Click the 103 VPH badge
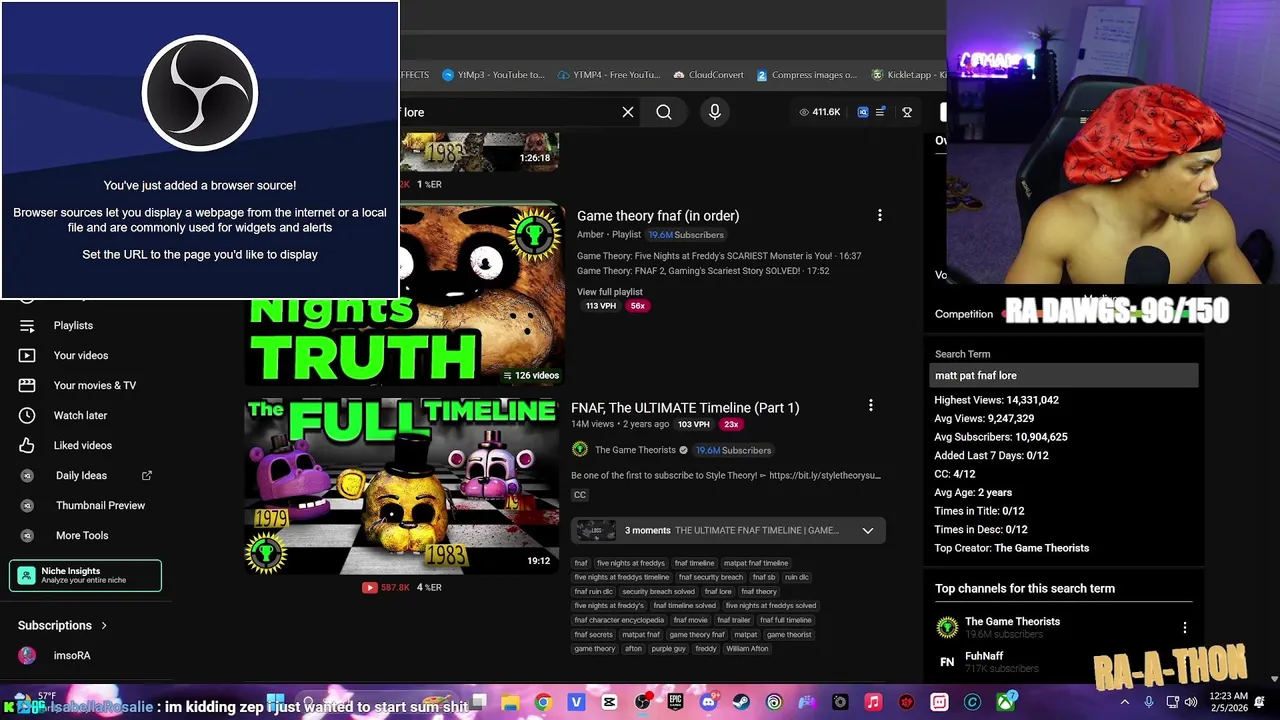 [x=693, y=424]
